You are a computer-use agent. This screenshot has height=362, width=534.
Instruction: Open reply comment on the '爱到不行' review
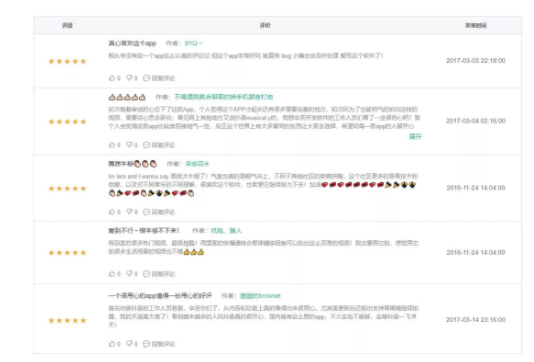coord(159,273)
